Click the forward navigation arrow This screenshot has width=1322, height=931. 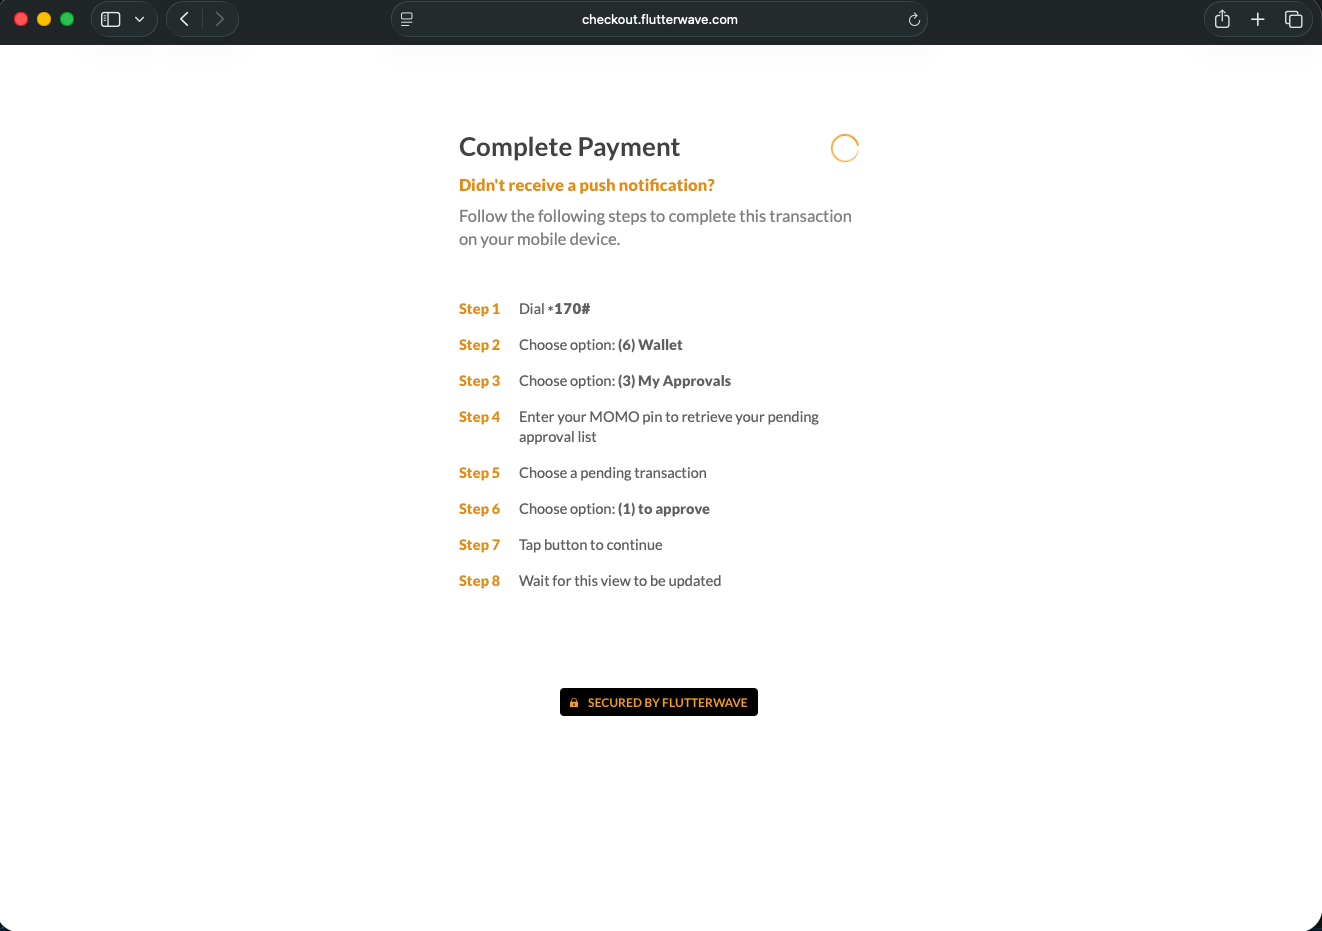(220, 19)
